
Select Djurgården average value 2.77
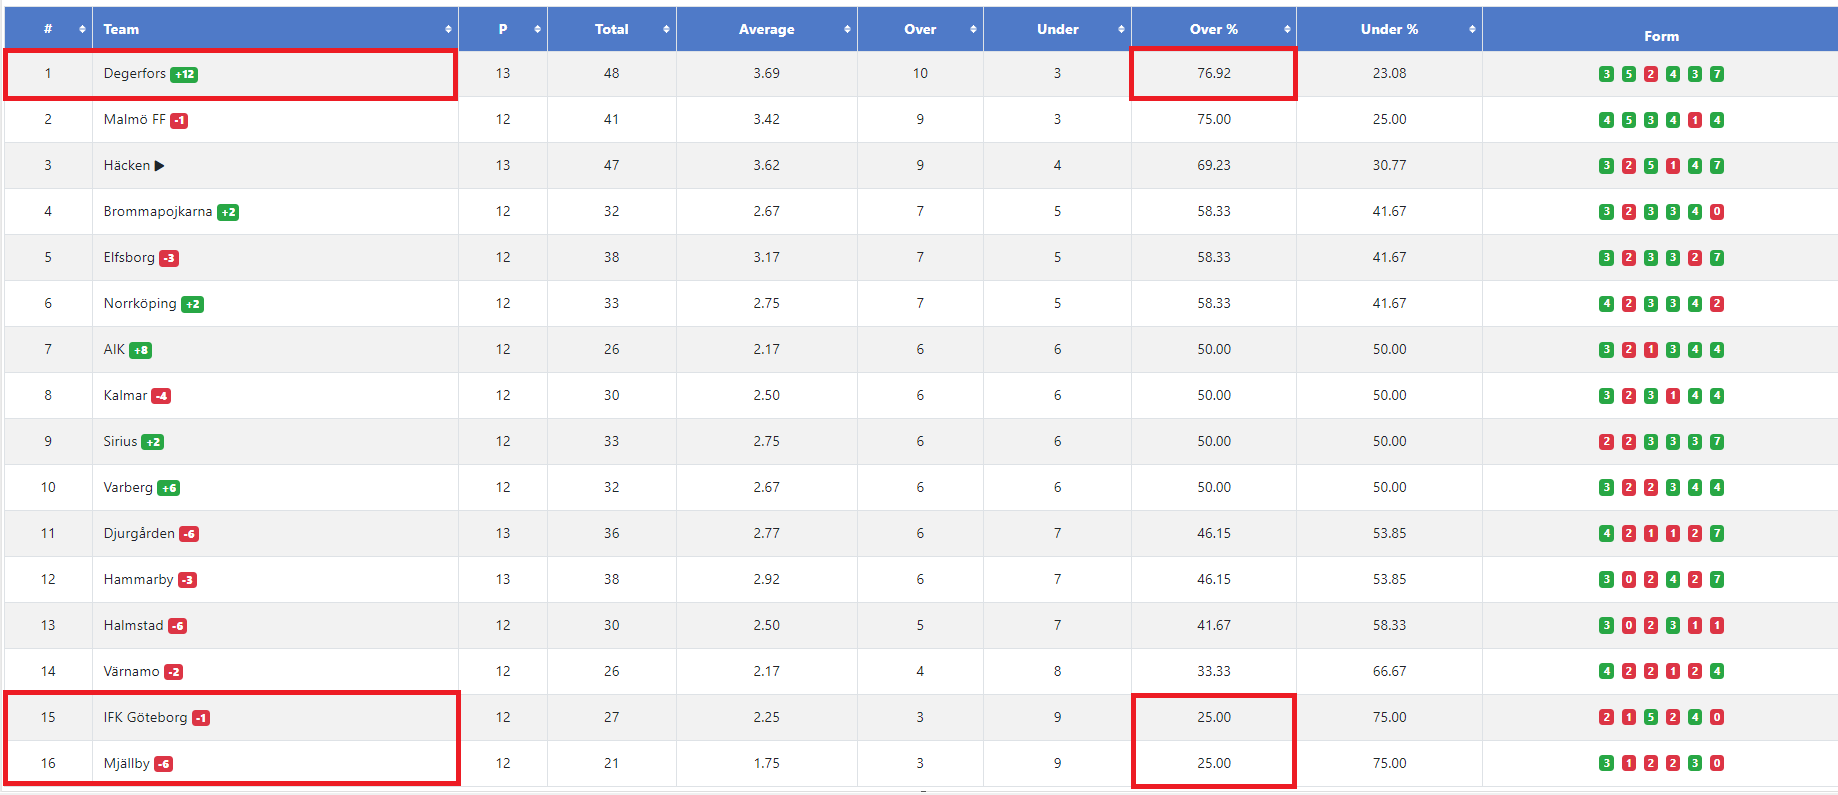point(766,533)
